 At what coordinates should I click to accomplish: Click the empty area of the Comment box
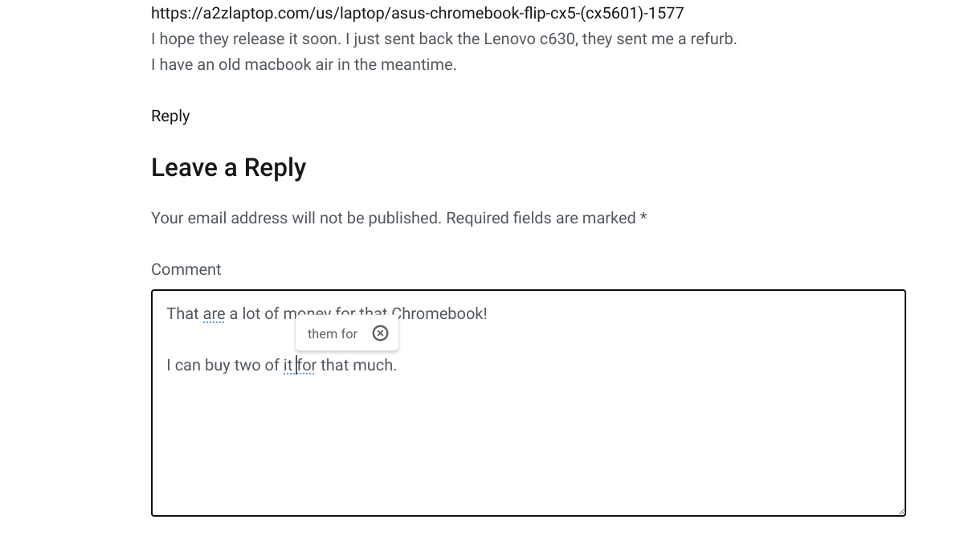(x=528, y=447)
